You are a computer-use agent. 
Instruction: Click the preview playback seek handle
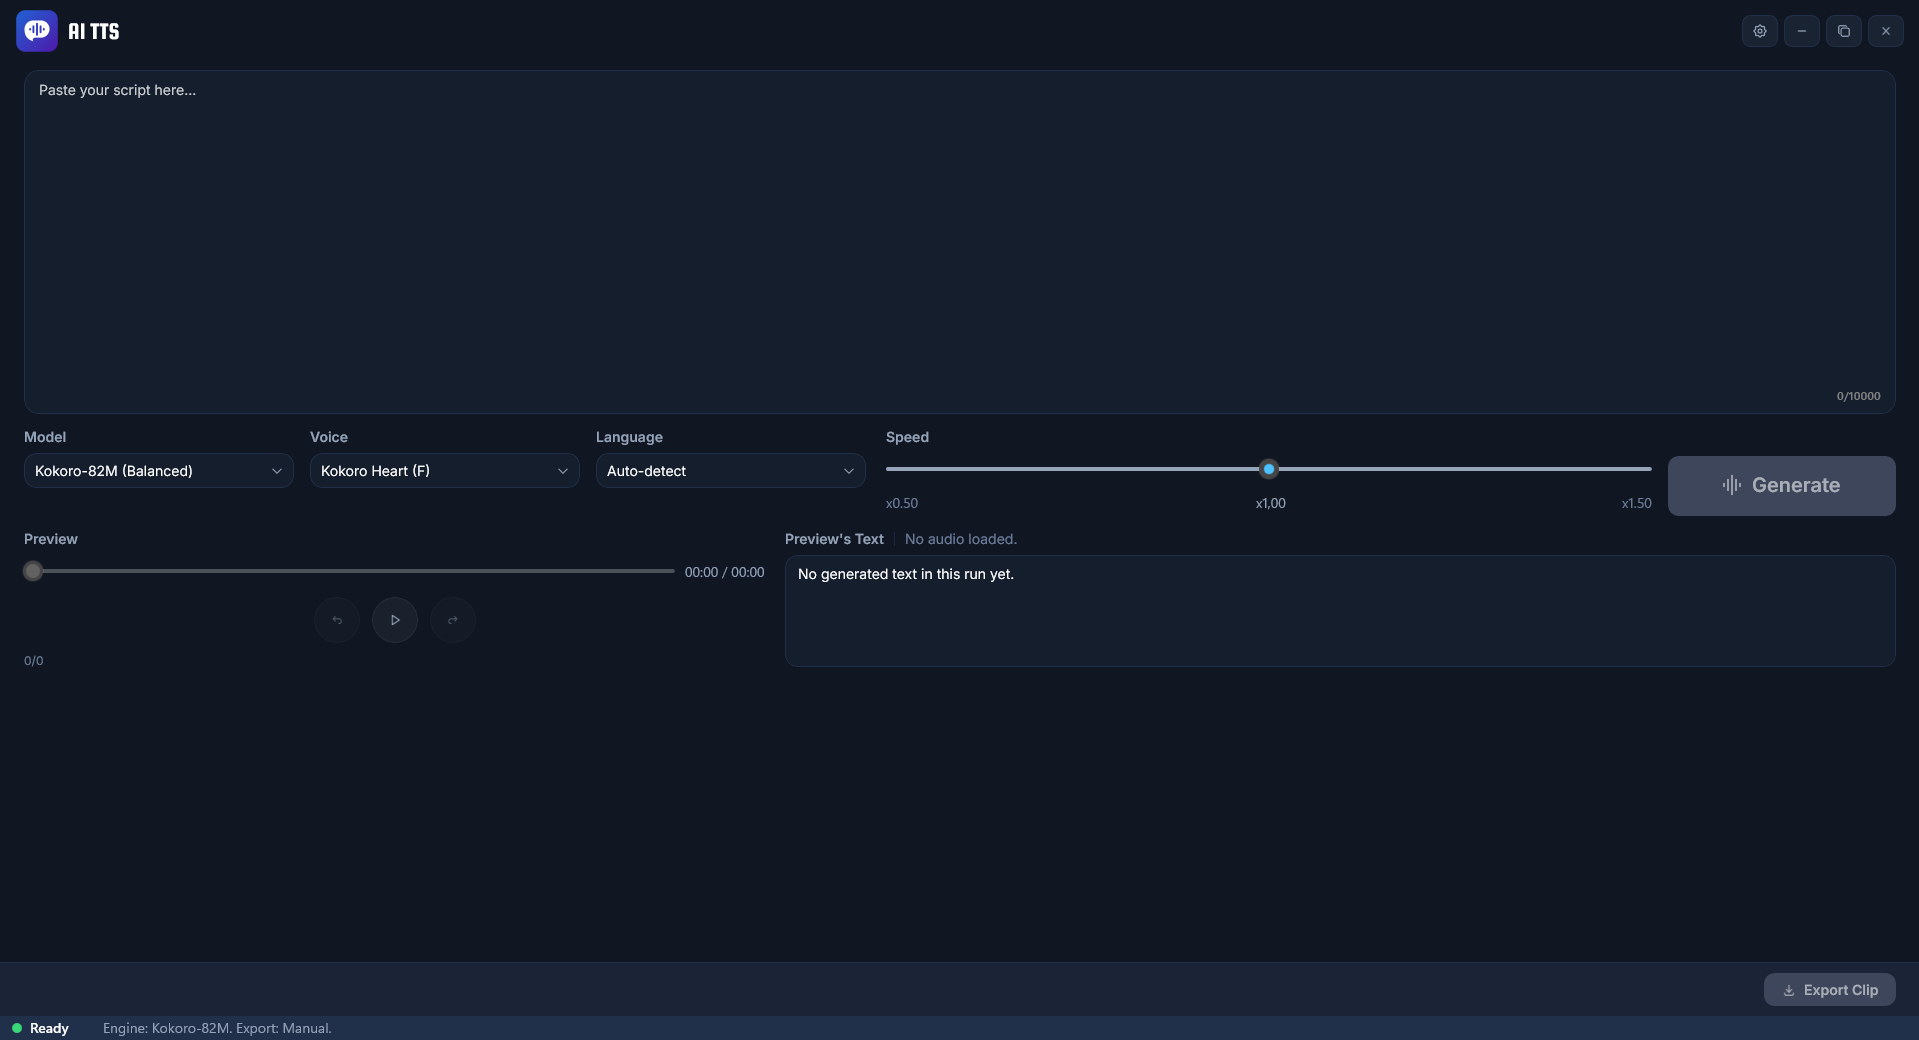click(33, 571)
